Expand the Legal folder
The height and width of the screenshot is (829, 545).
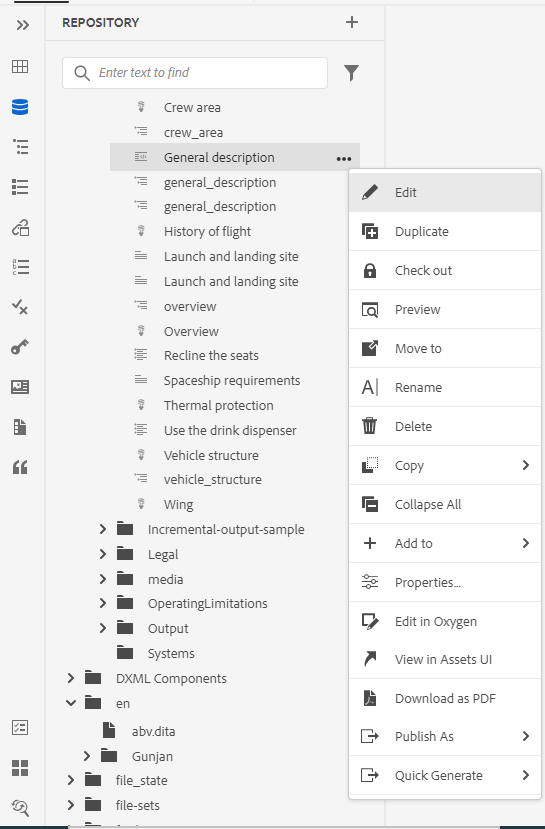click(x=103, y=554)
